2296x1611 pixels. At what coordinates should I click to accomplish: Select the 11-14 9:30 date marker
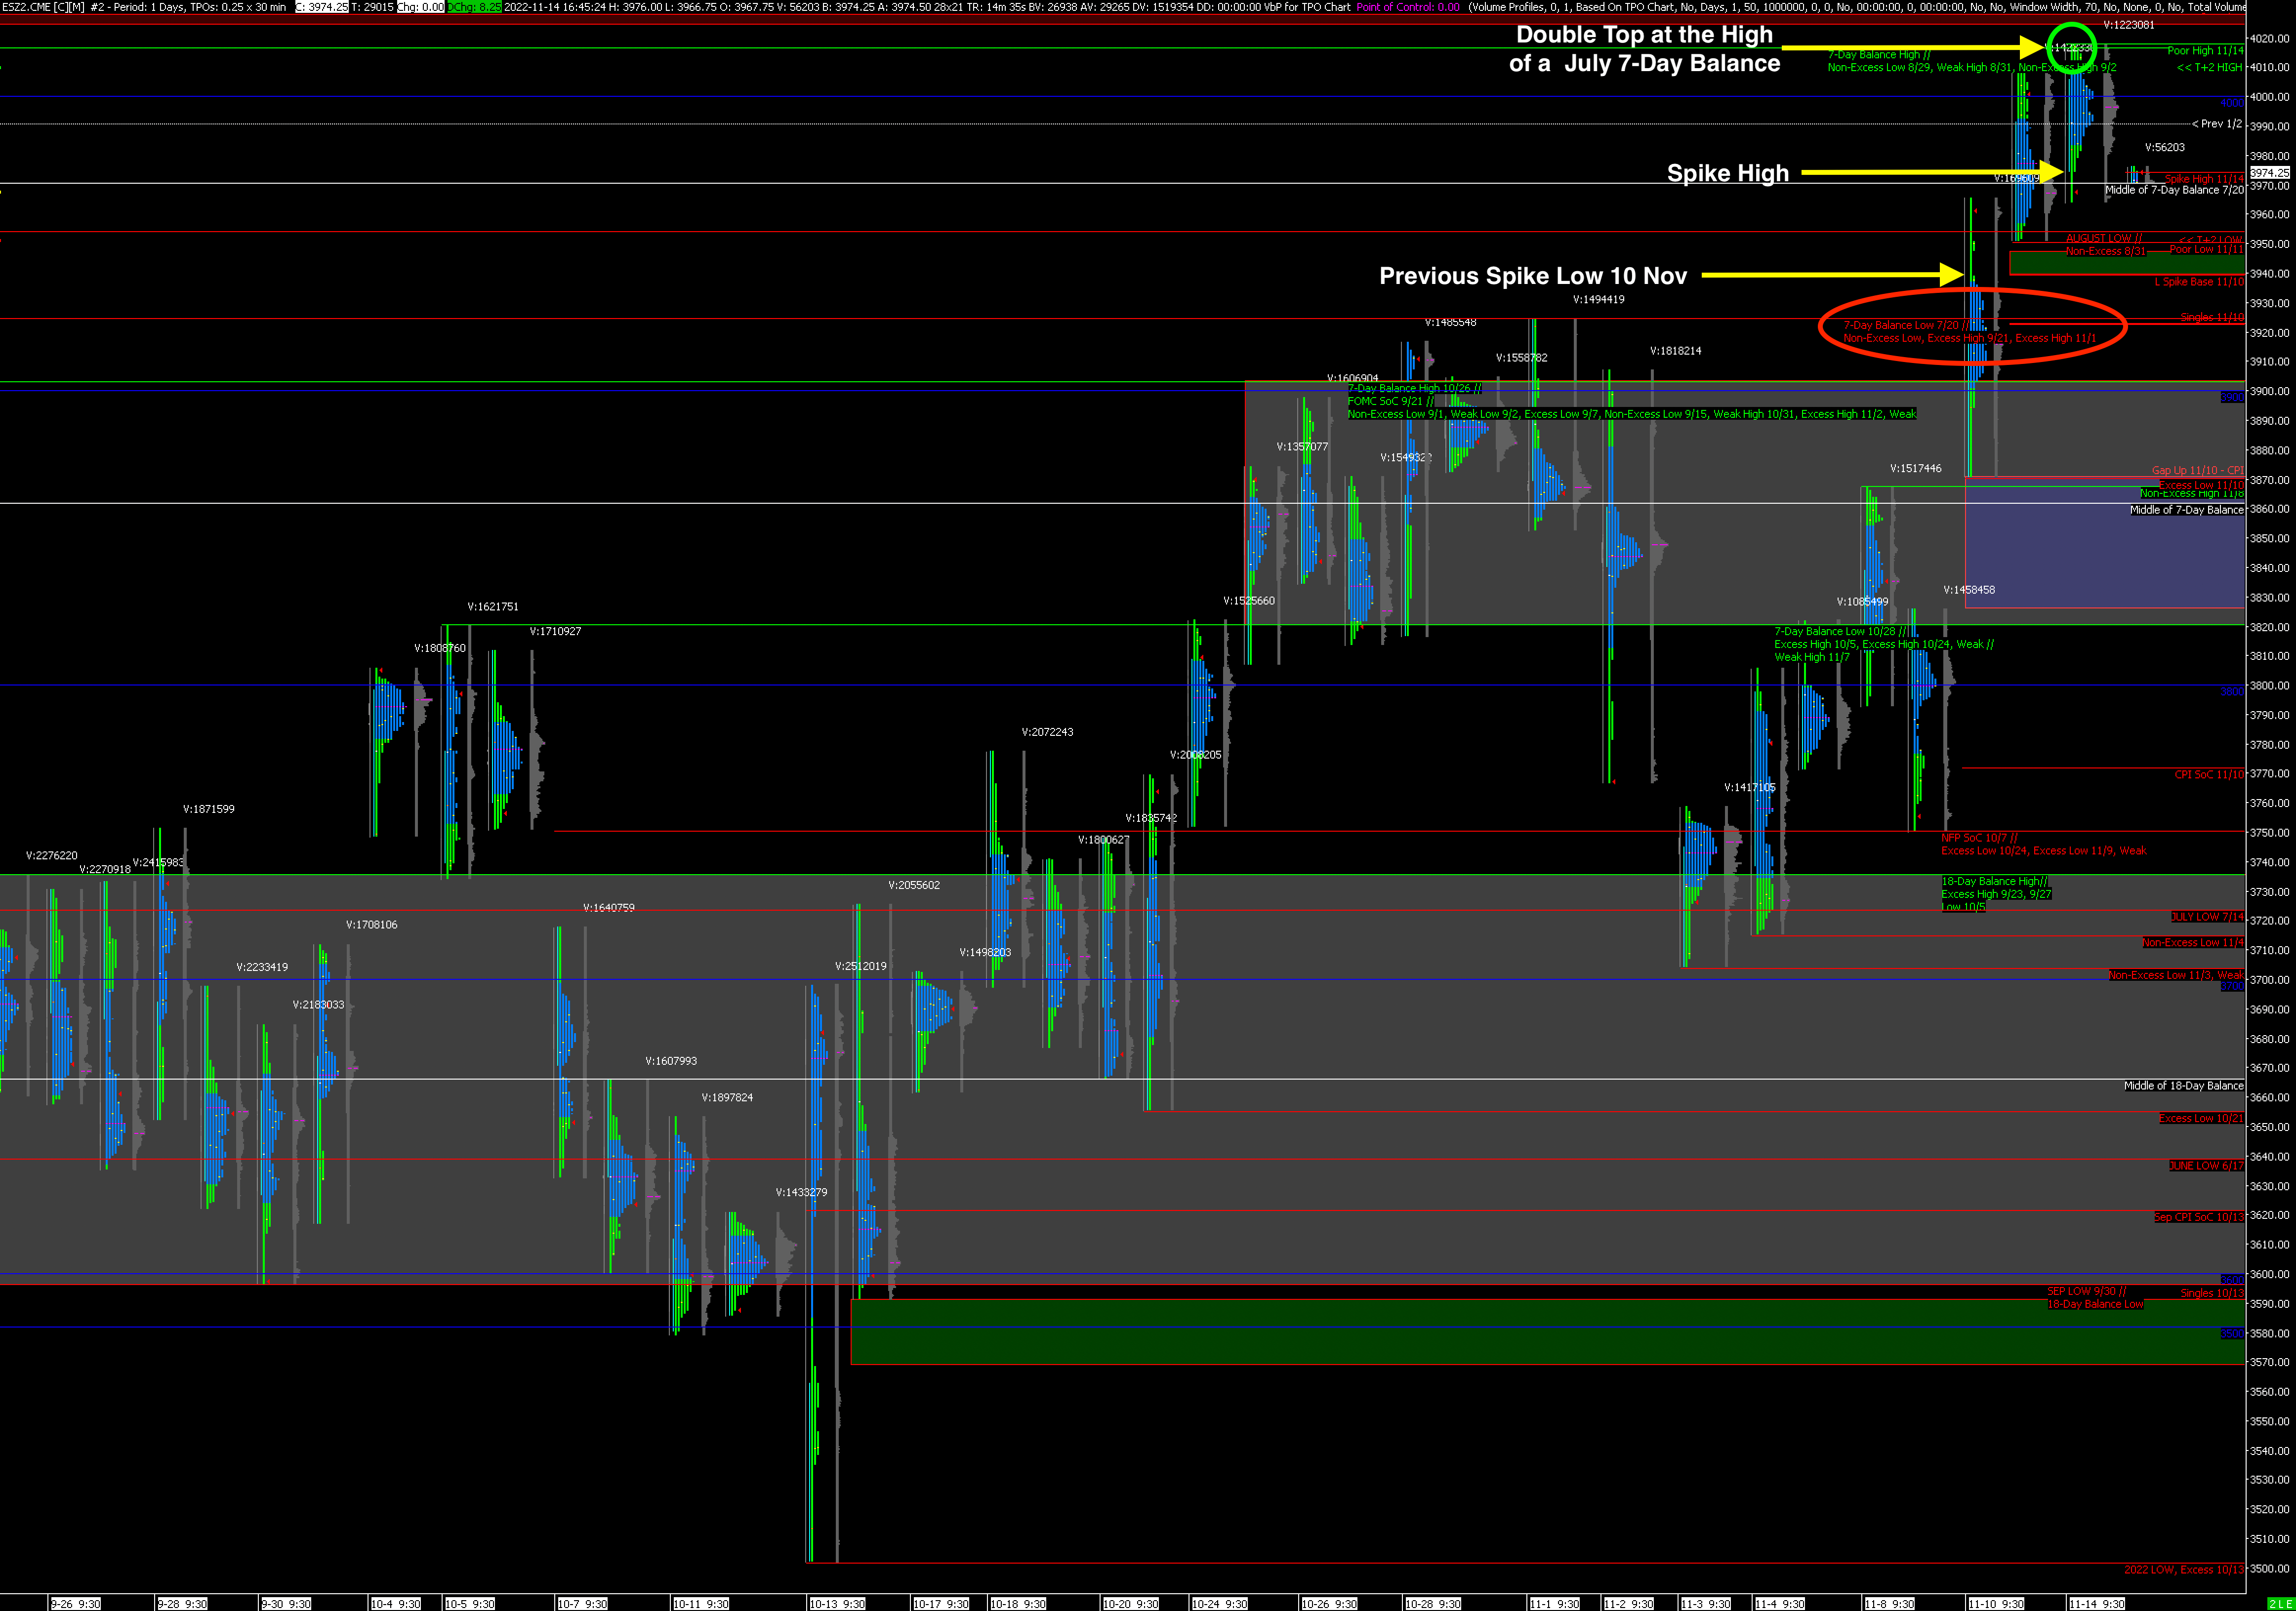(2096, 1604)
